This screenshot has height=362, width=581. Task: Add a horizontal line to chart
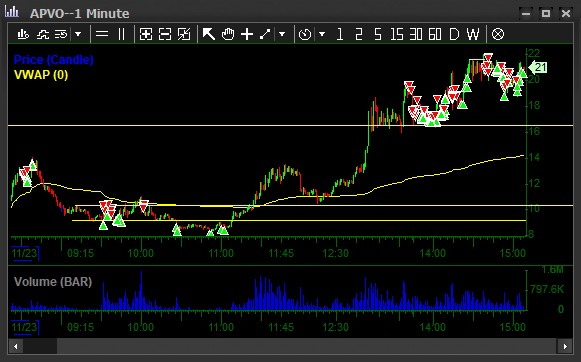[x=102, y=34]
